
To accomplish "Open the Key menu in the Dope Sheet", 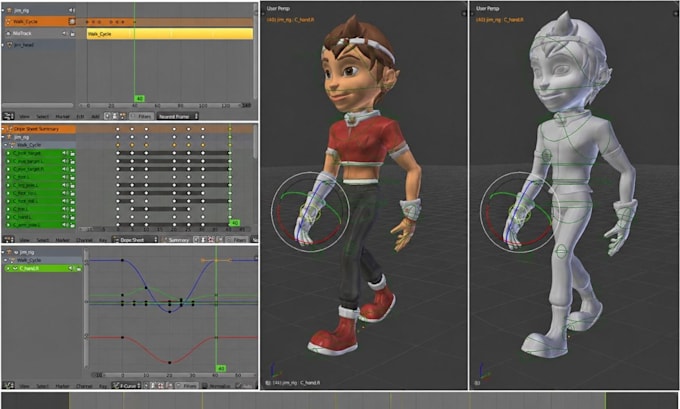I will (103, 239).
